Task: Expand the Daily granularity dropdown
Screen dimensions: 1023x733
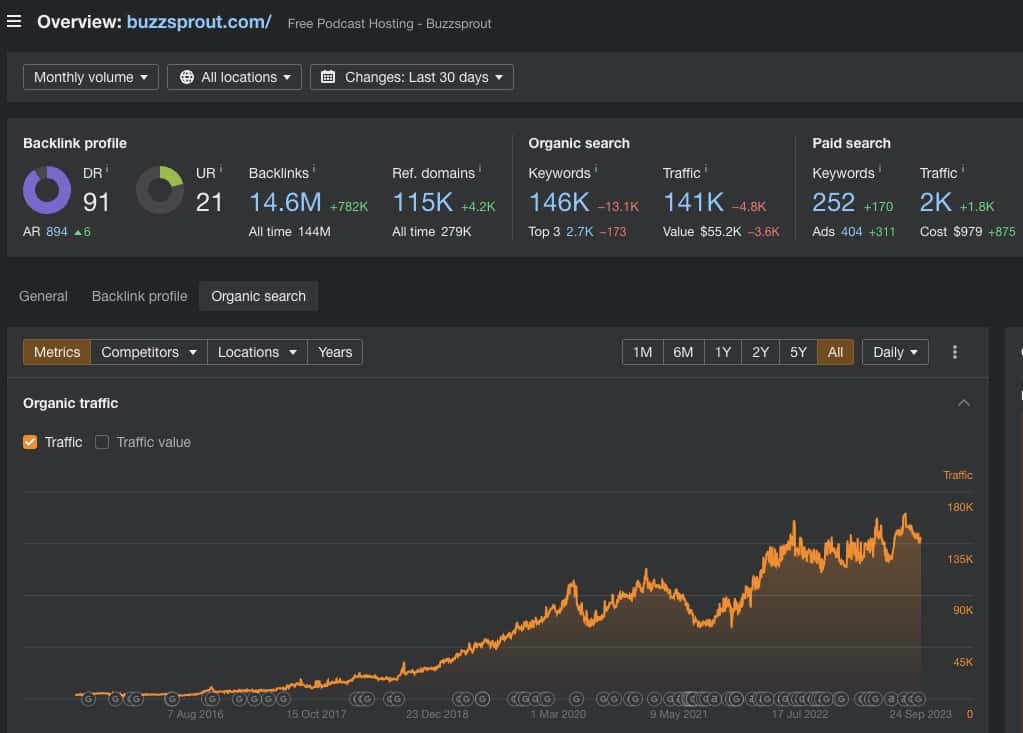Action: [x=895, y=352]
